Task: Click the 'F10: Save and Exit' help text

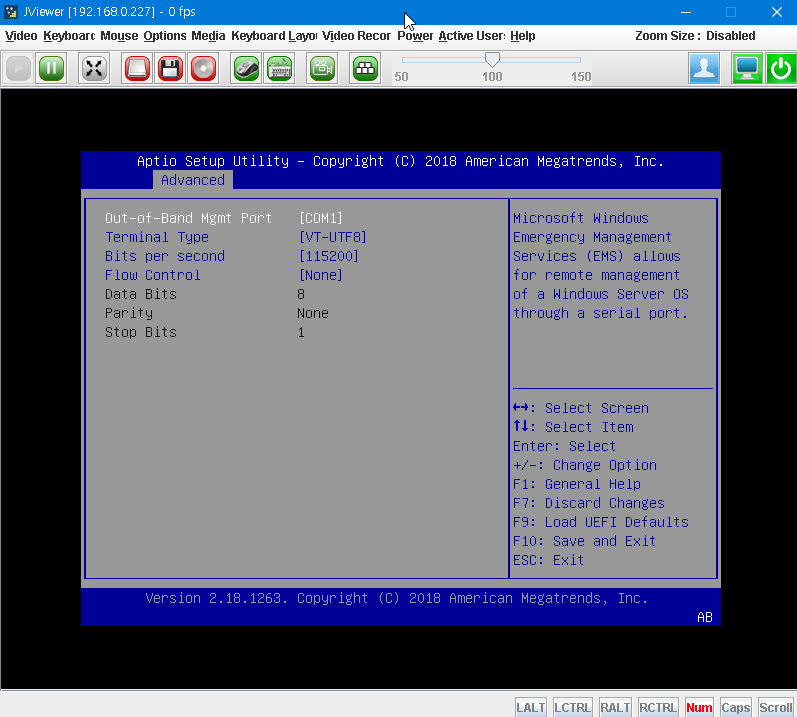Action: (x=584, y=541)
